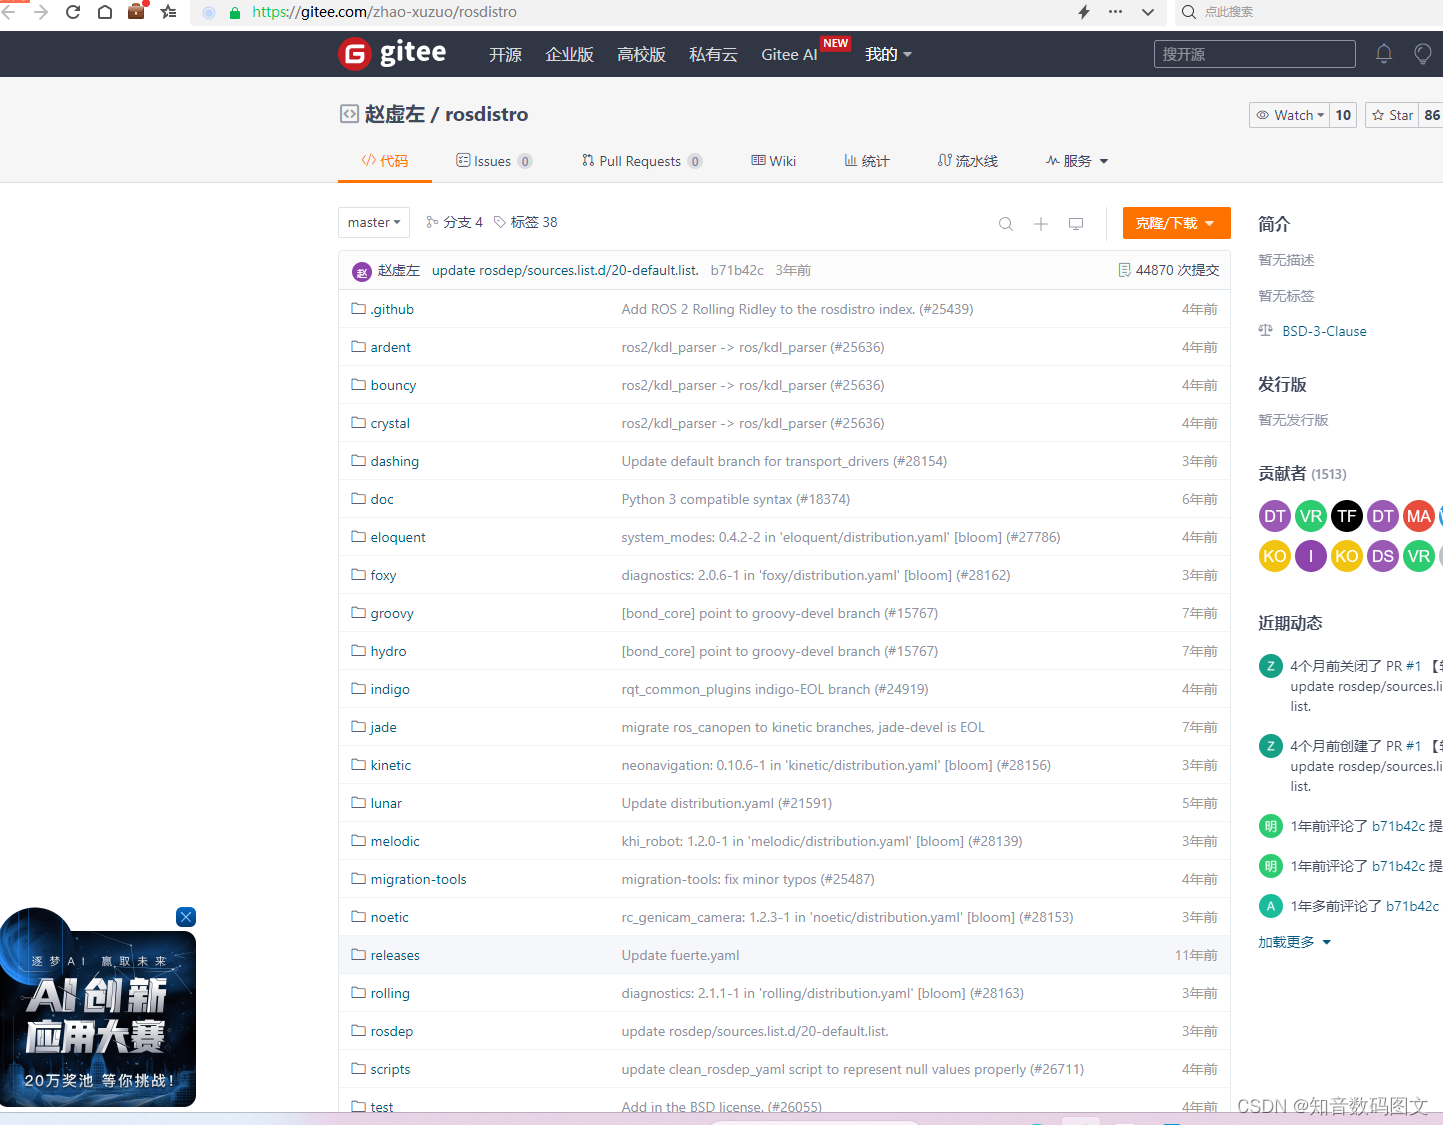Expand the 克隆/下载 dropdown button
Viewport: 1443px width, 1125px height.
point(1176,223)
